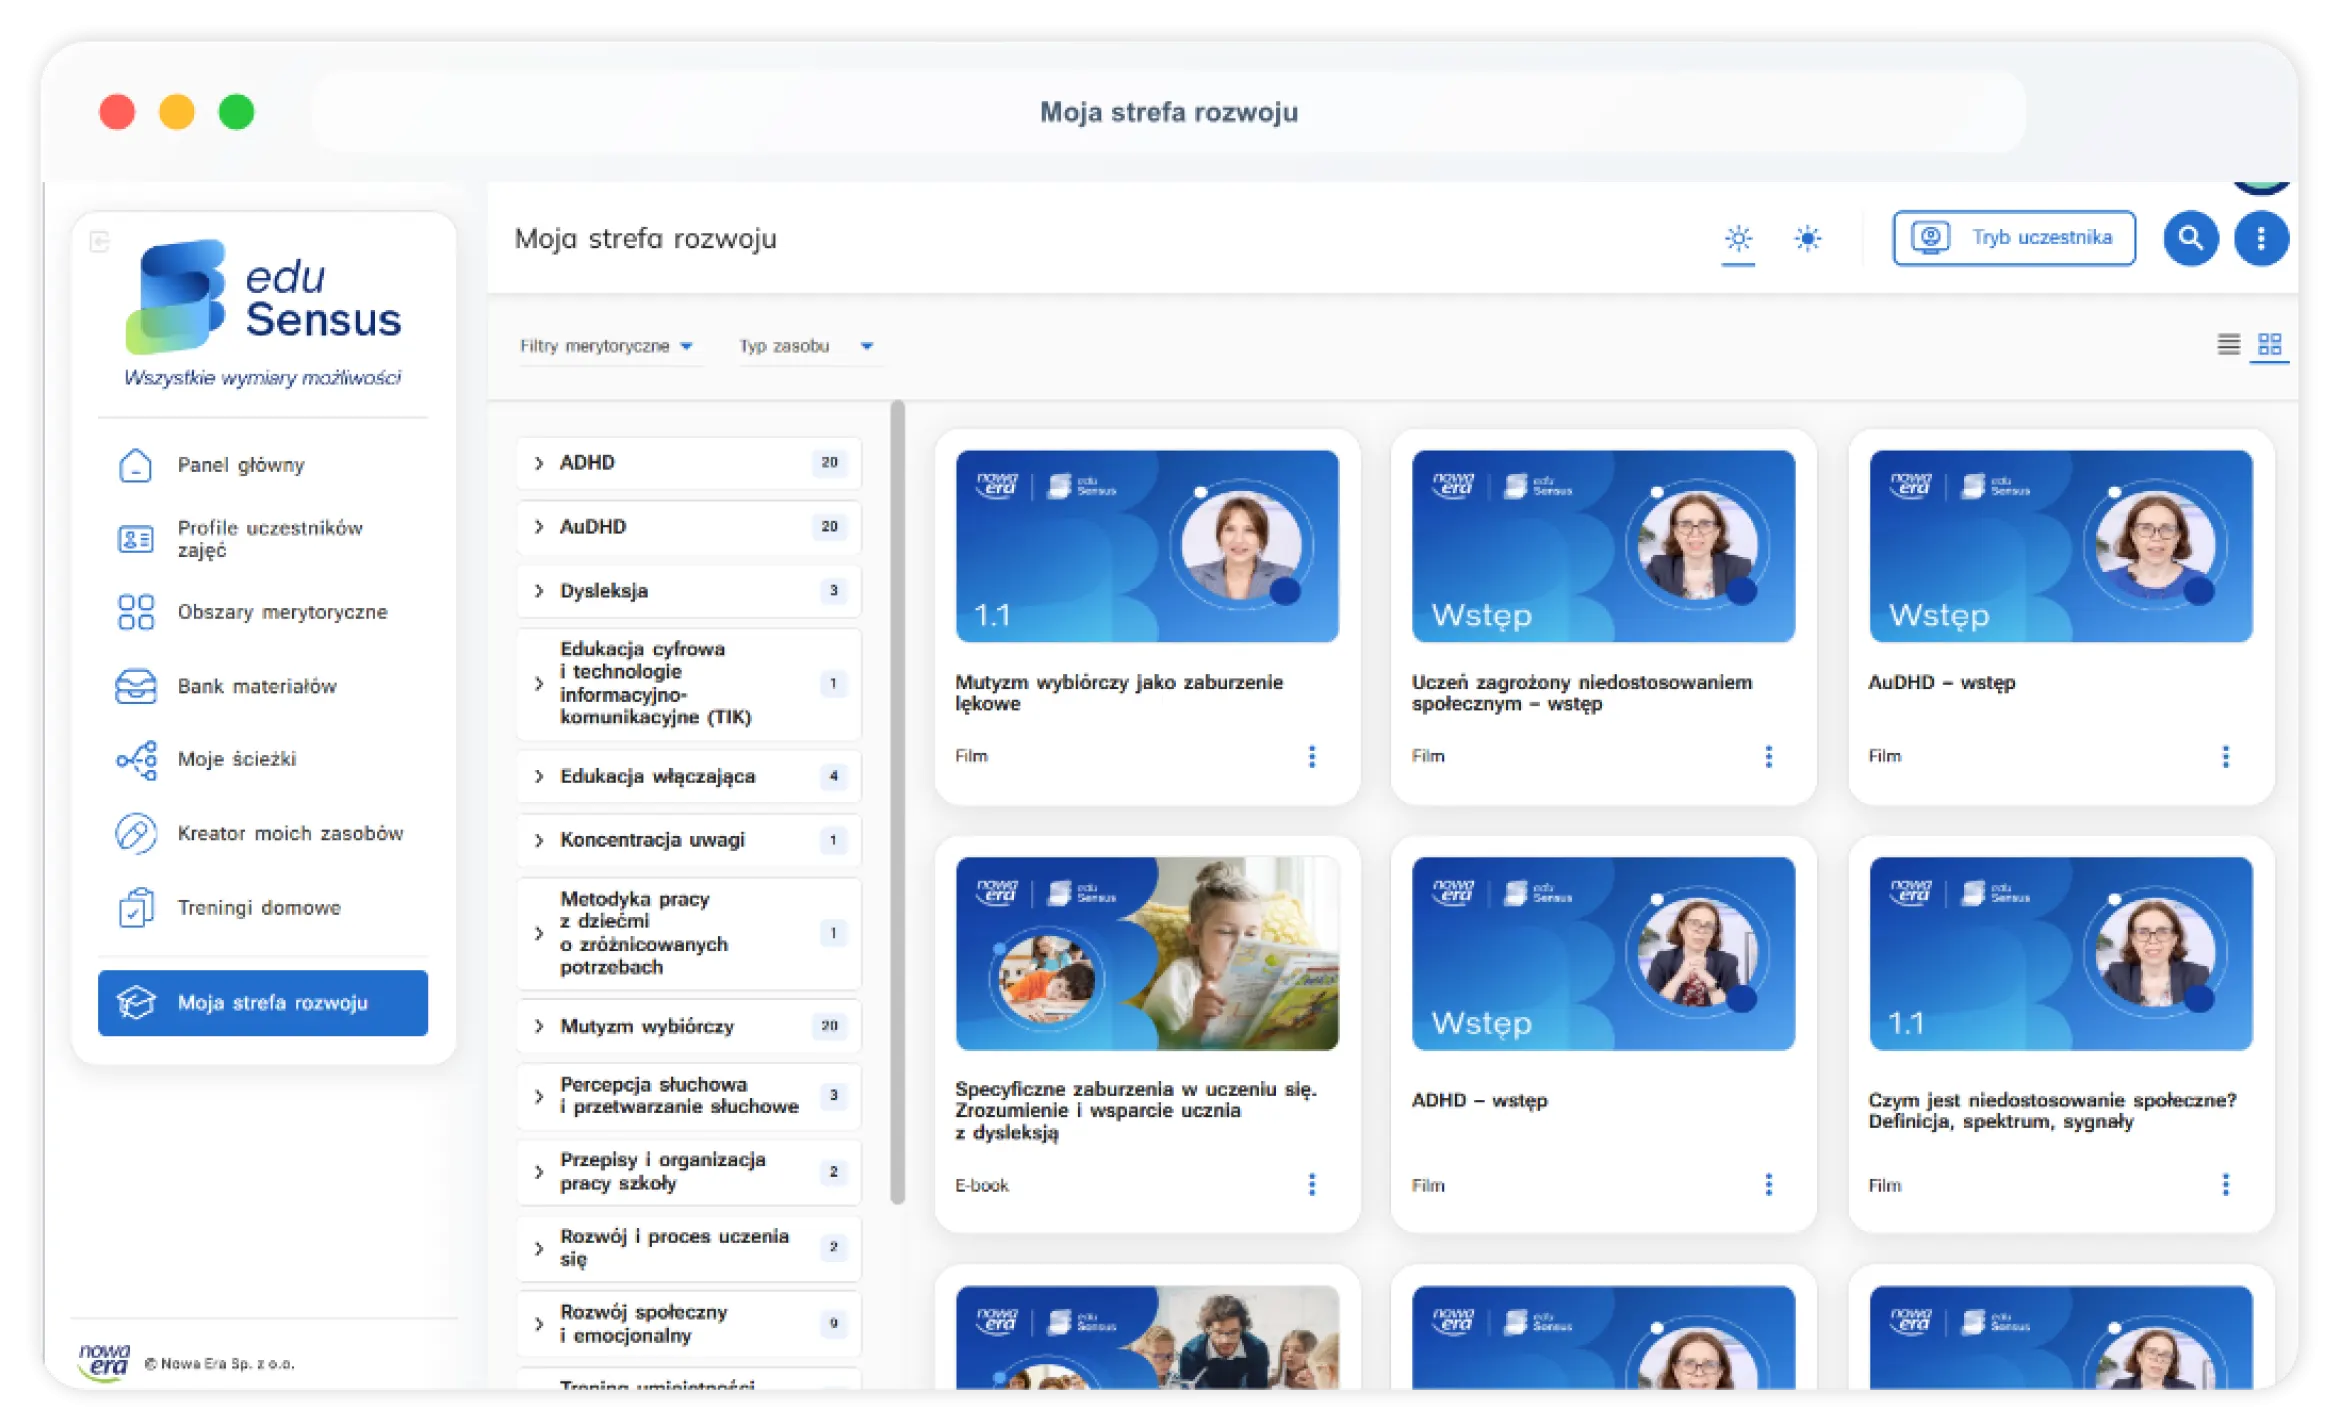Click the blue search magnifier button

(2190, 238)
